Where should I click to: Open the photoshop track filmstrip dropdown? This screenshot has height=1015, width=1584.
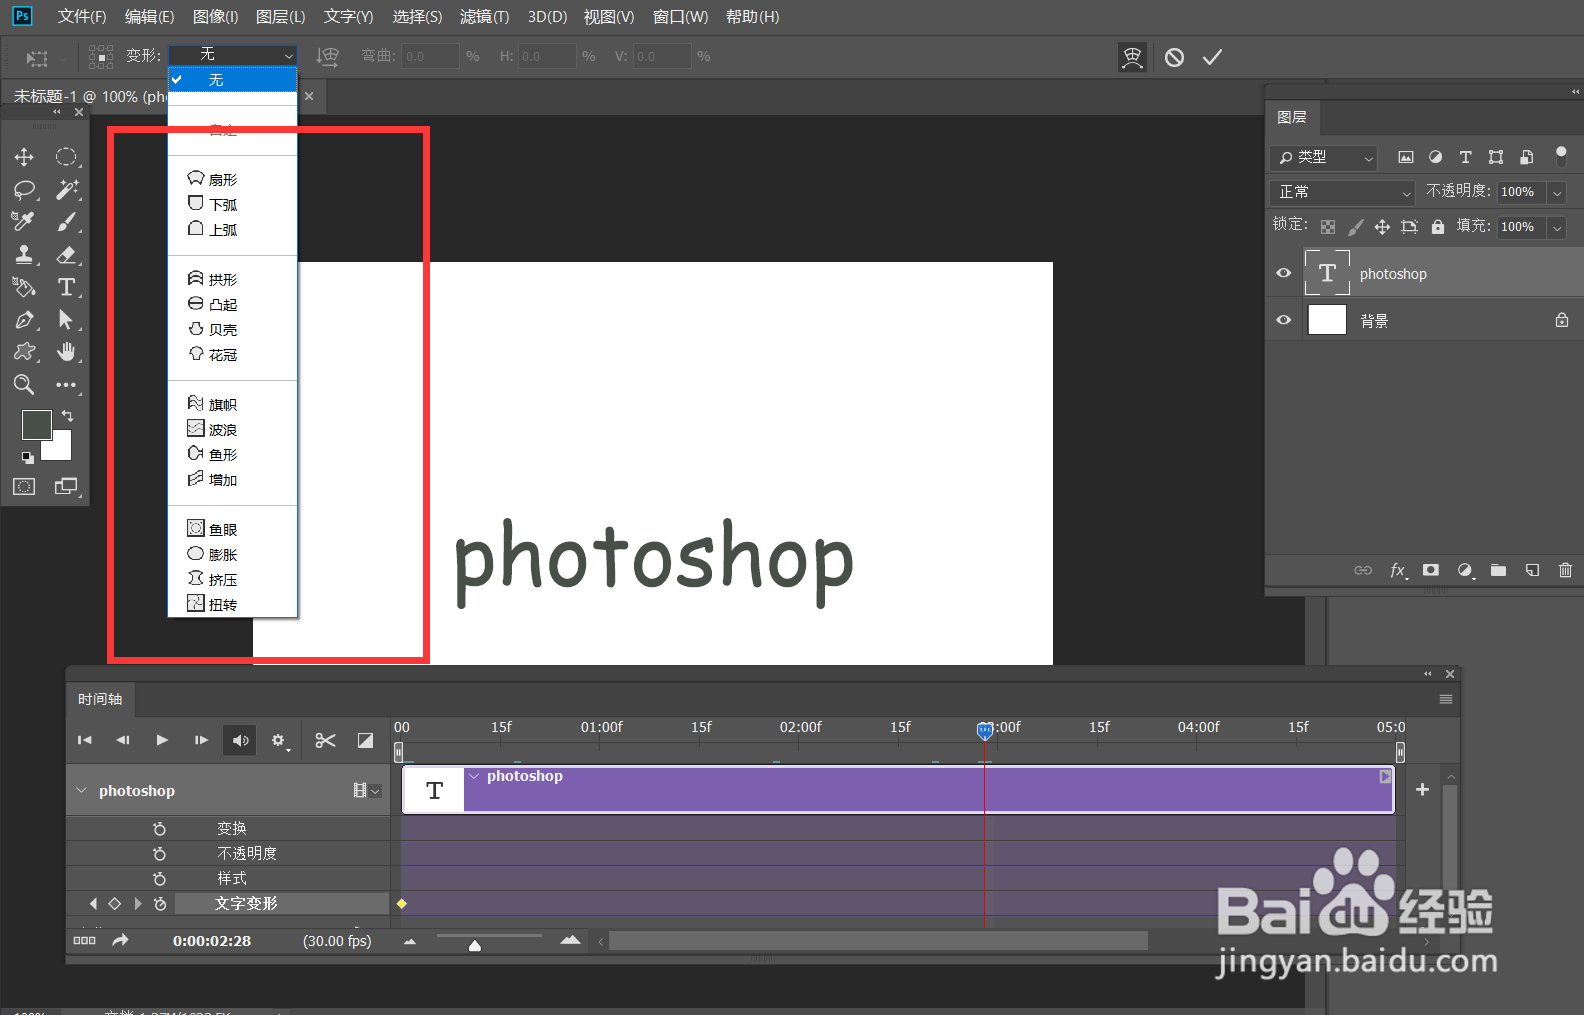[366, 790]
